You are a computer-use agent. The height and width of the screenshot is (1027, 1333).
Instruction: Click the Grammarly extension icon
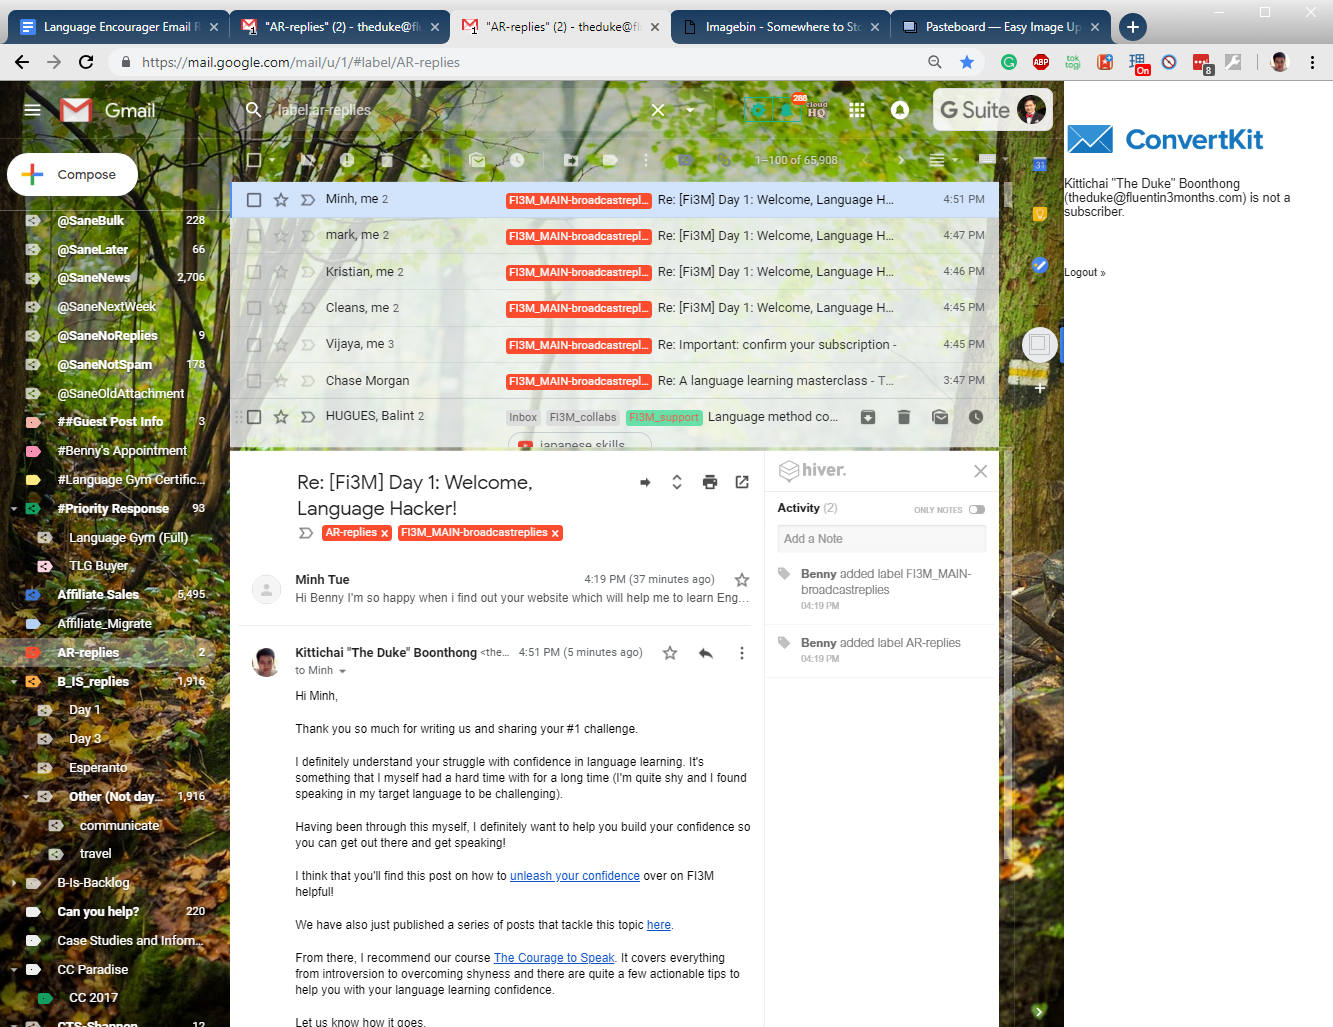point(1009,62)
